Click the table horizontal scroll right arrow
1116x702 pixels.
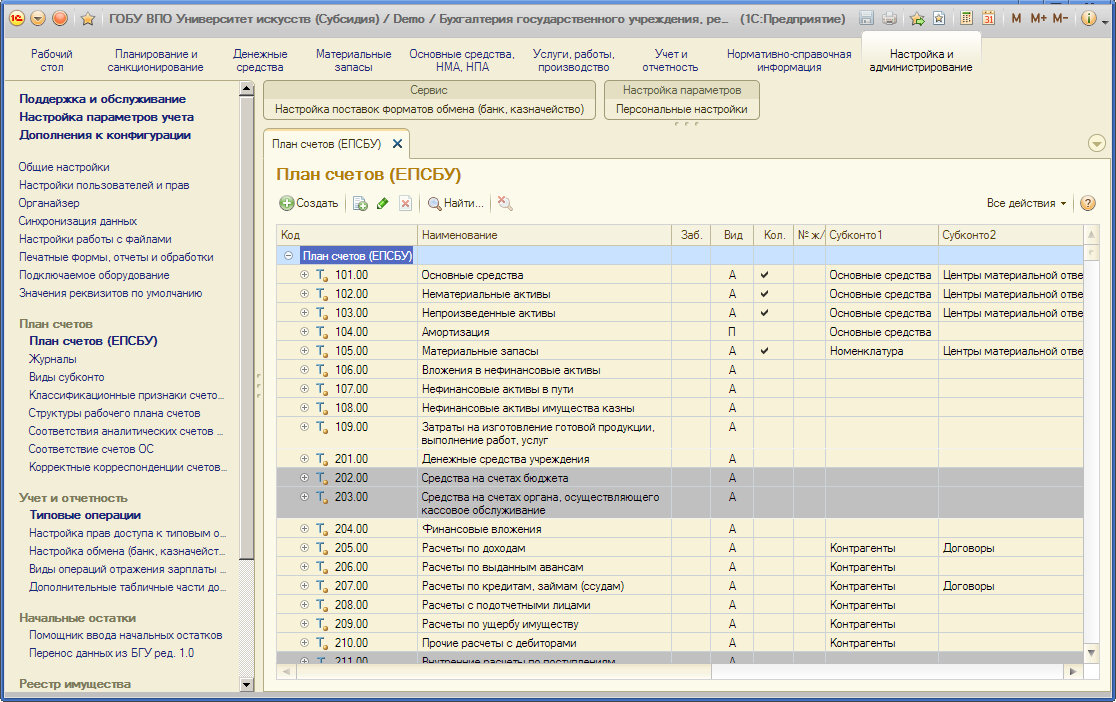click(1073, 671)
